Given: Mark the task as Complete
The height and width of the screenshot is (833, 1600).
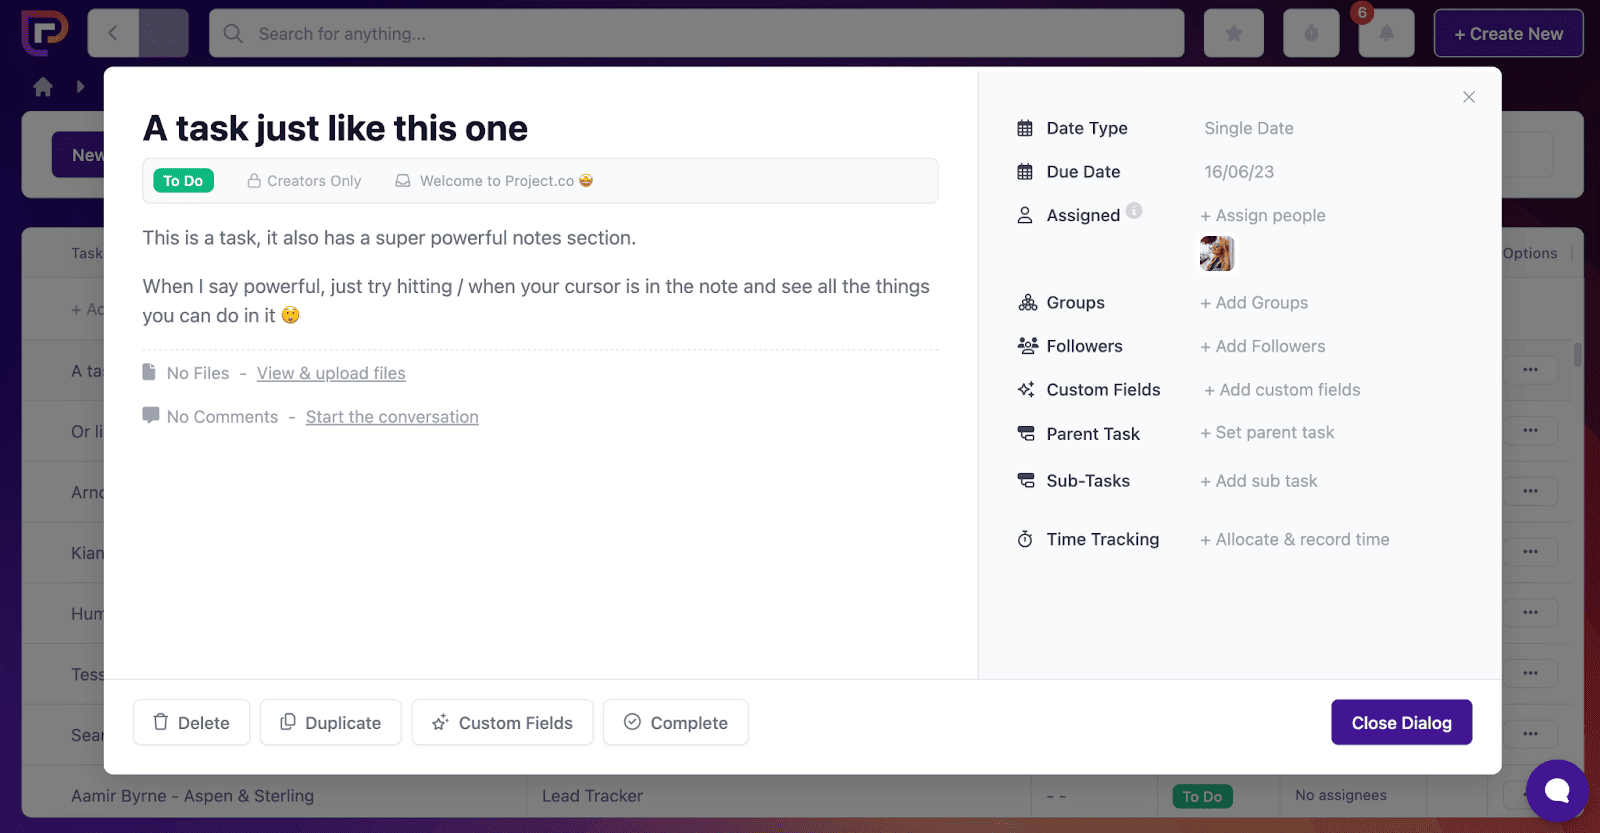Looking at the screenshot, I should coord(675,722).
